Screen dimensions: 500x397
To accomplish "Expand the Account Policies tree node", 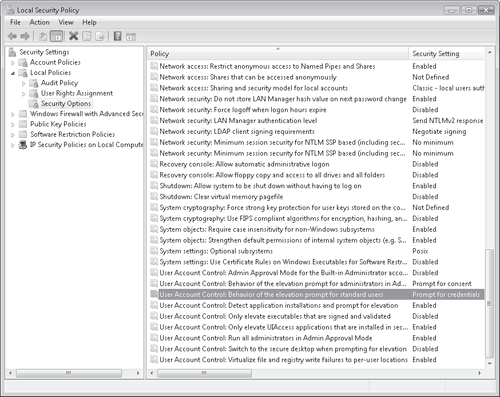I will pos(13,63).
